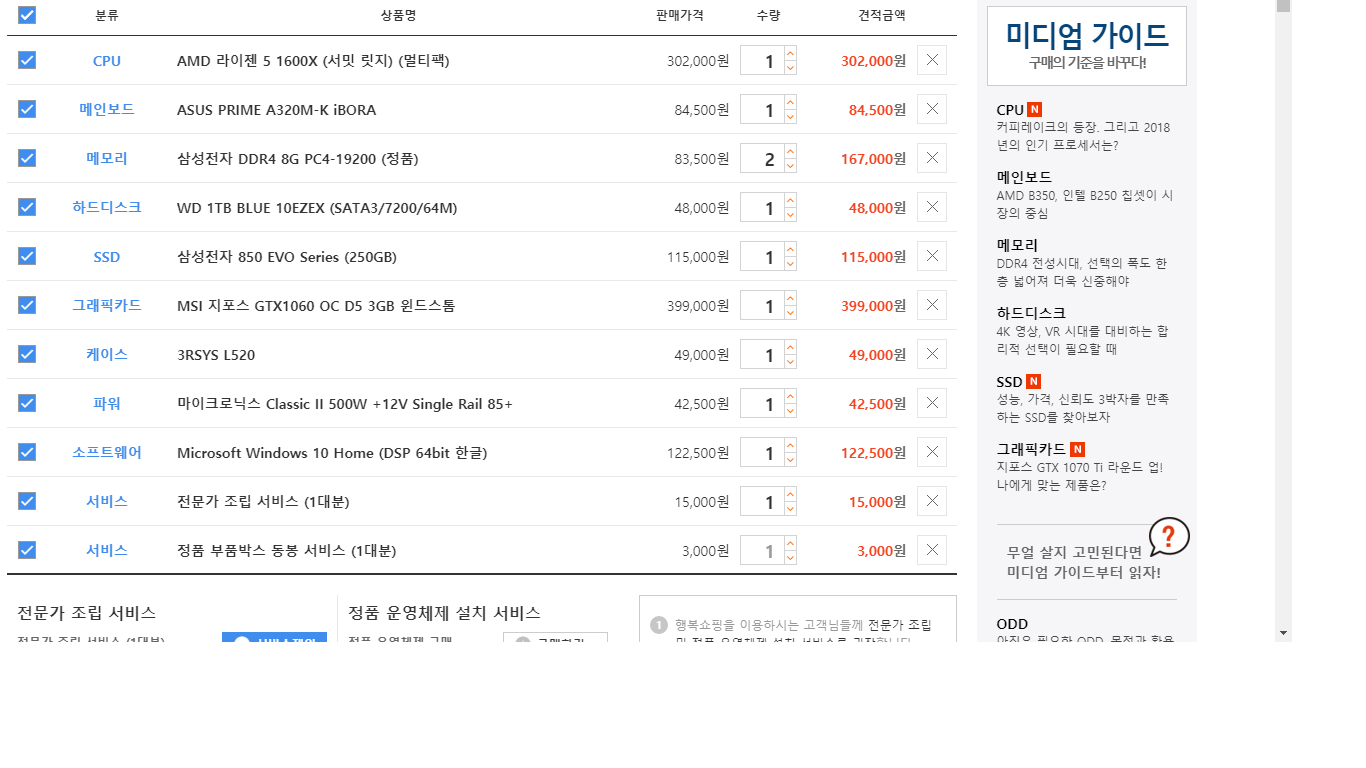The width and height of the screenshot is (1366, 768).
Task: Click product name 삼성전자 850 EVO Series (250GB)
Action: (287, 257)
